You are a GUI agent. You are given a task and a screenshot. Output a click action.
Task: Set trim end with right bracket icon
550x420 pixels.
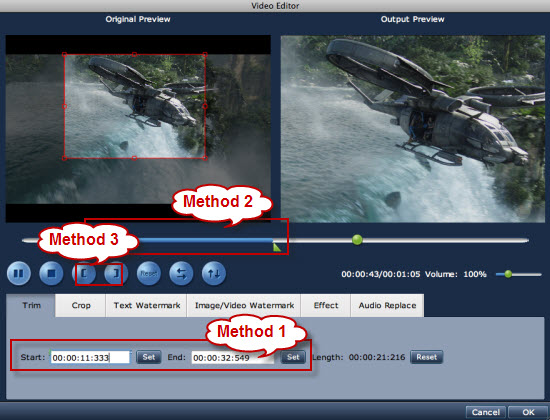point(116,273)
